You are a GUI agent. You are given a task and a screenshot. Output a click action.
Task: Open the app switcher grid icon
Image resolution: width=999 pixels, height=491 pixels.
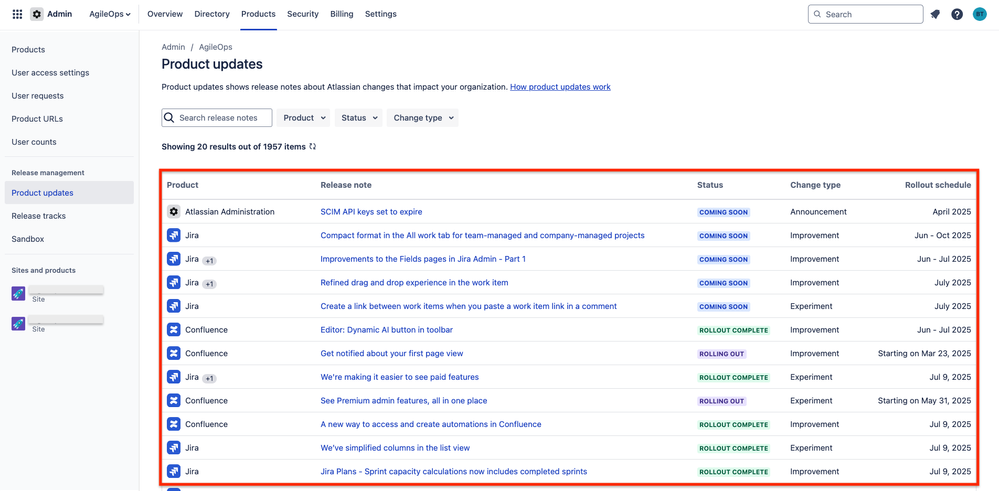tap(17, 14)
